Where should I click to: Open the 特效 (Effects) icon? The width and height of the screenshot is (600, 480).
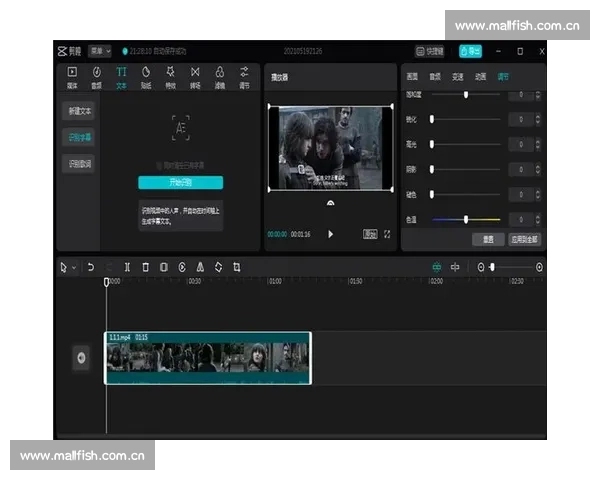pos(170,76)
